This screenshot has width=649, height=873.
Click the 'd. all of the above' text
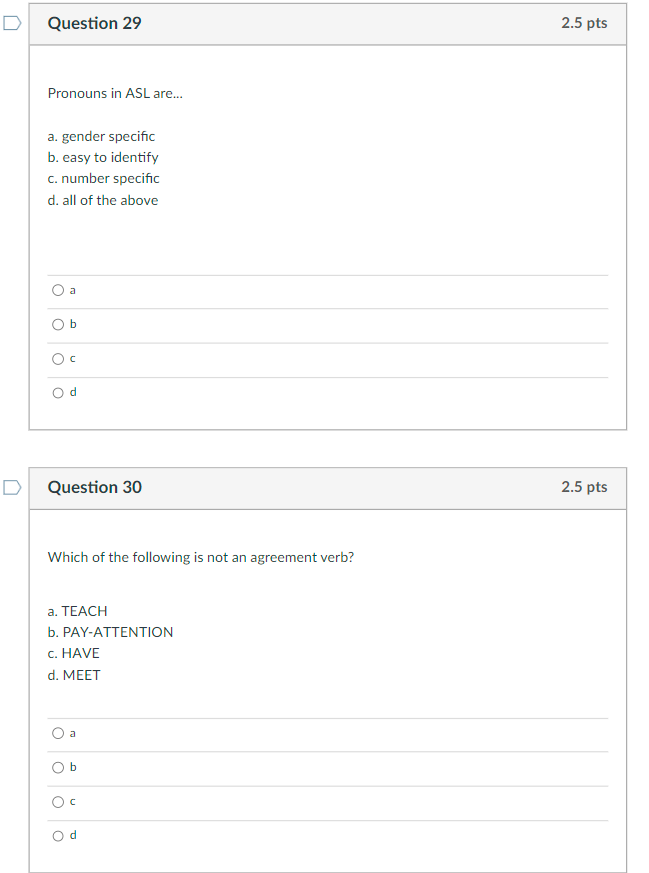point(102,200)
